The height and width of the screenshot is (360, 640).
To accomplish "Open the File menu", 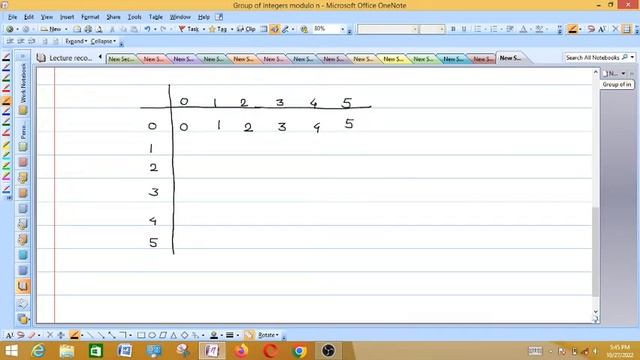I will pos(13,17).
